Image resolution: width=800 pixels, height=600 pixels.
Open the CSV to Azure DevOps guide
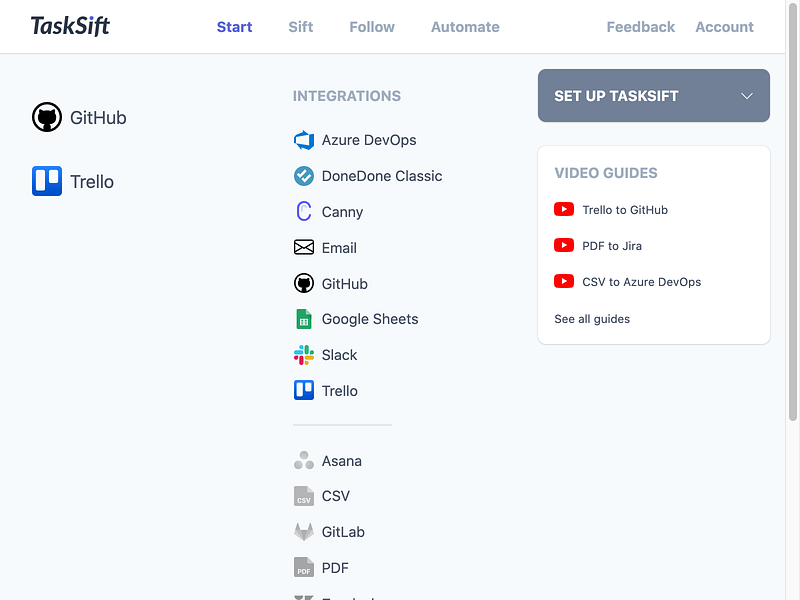tap(641, 282)
